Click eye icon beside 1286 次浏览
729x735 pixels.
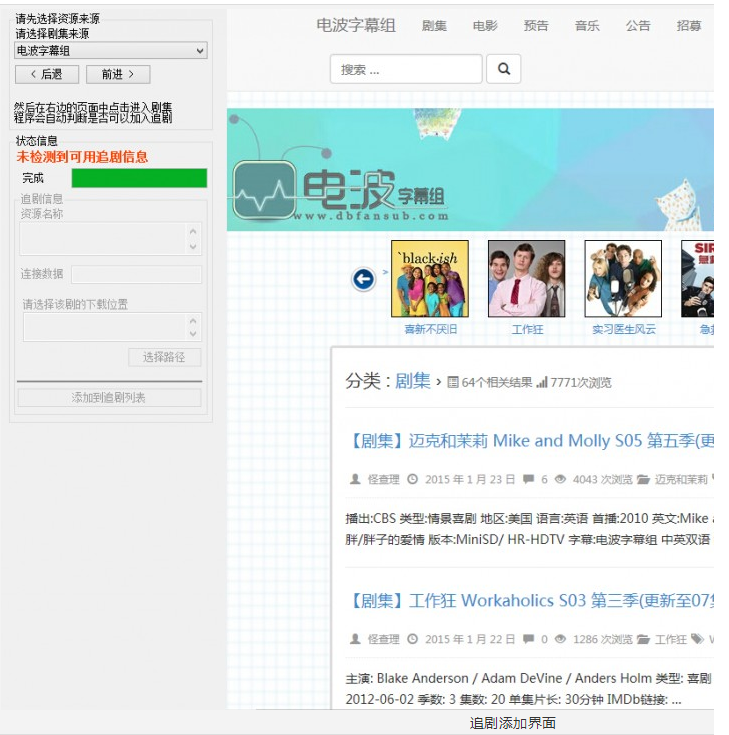(560, 639)
